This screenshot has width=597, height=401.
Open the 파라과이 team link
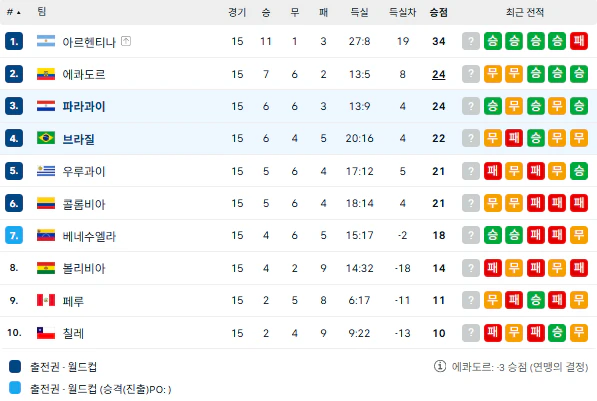[84, 106]
